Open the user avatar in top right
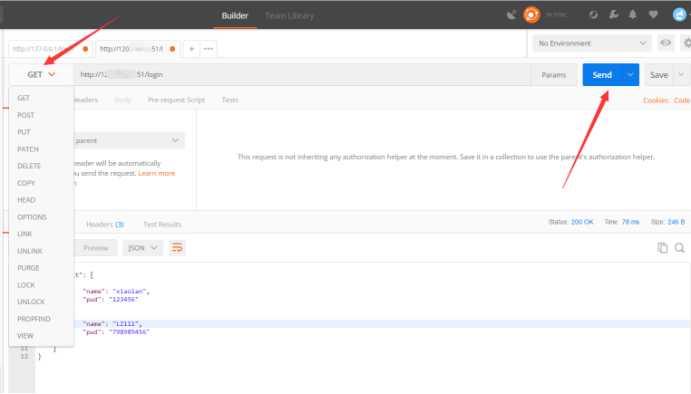Screen dimensions: 691x394 (x=679, y=15)
